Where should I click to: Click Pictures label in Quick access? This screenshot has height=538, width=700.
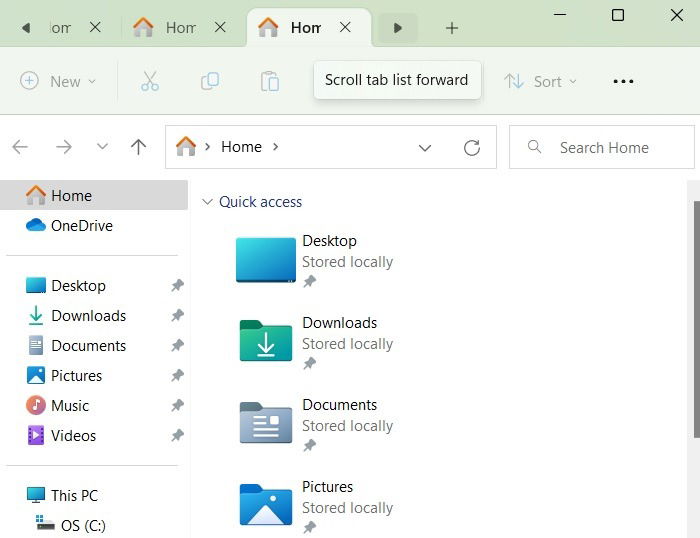pos(328,487)
